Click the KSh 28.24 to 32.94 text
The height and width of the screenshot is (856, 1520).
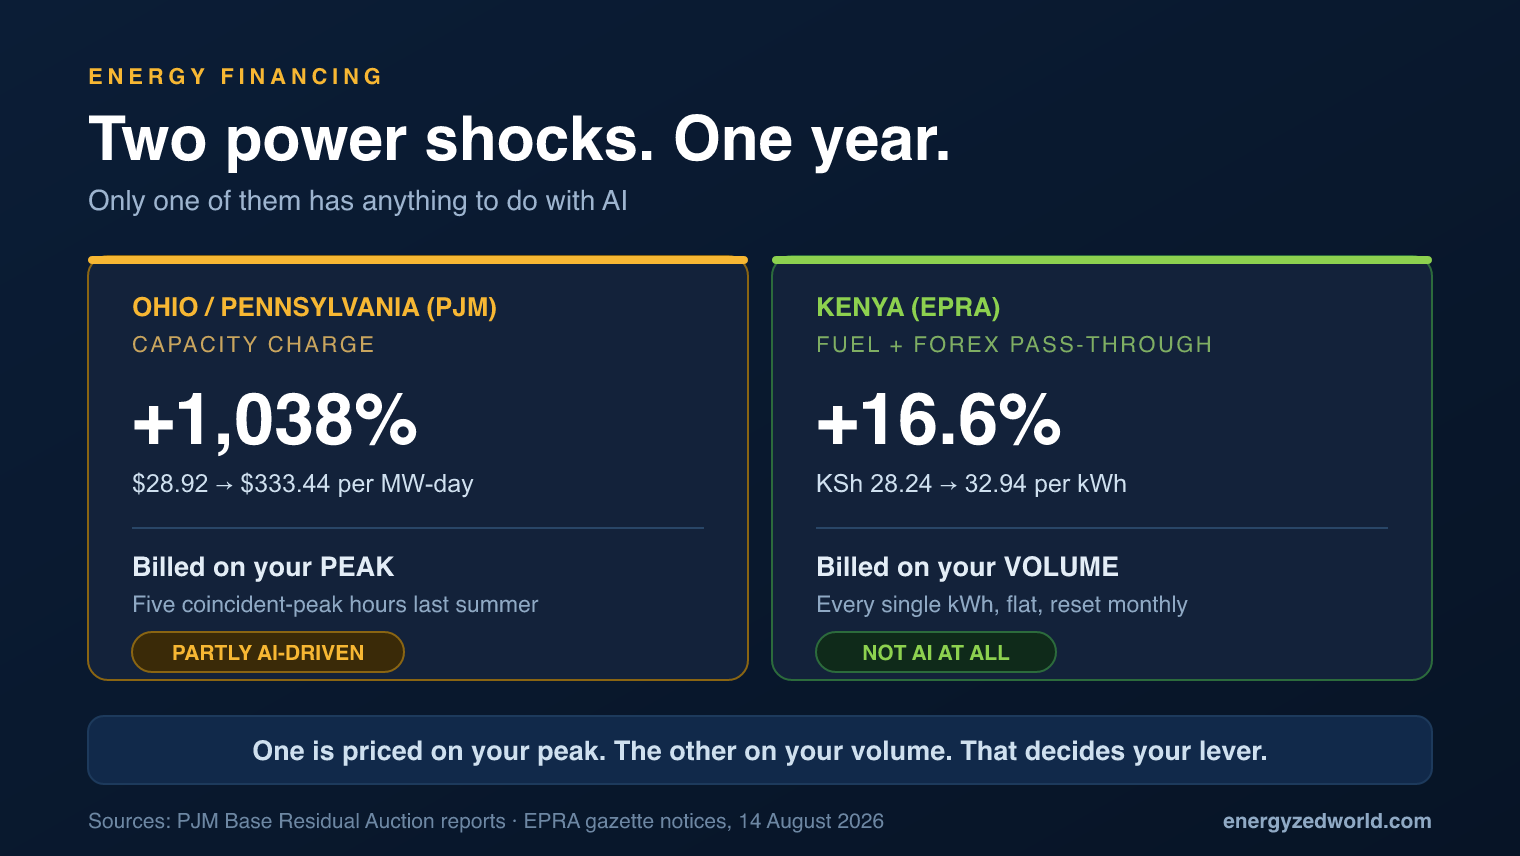pos(971,484)
